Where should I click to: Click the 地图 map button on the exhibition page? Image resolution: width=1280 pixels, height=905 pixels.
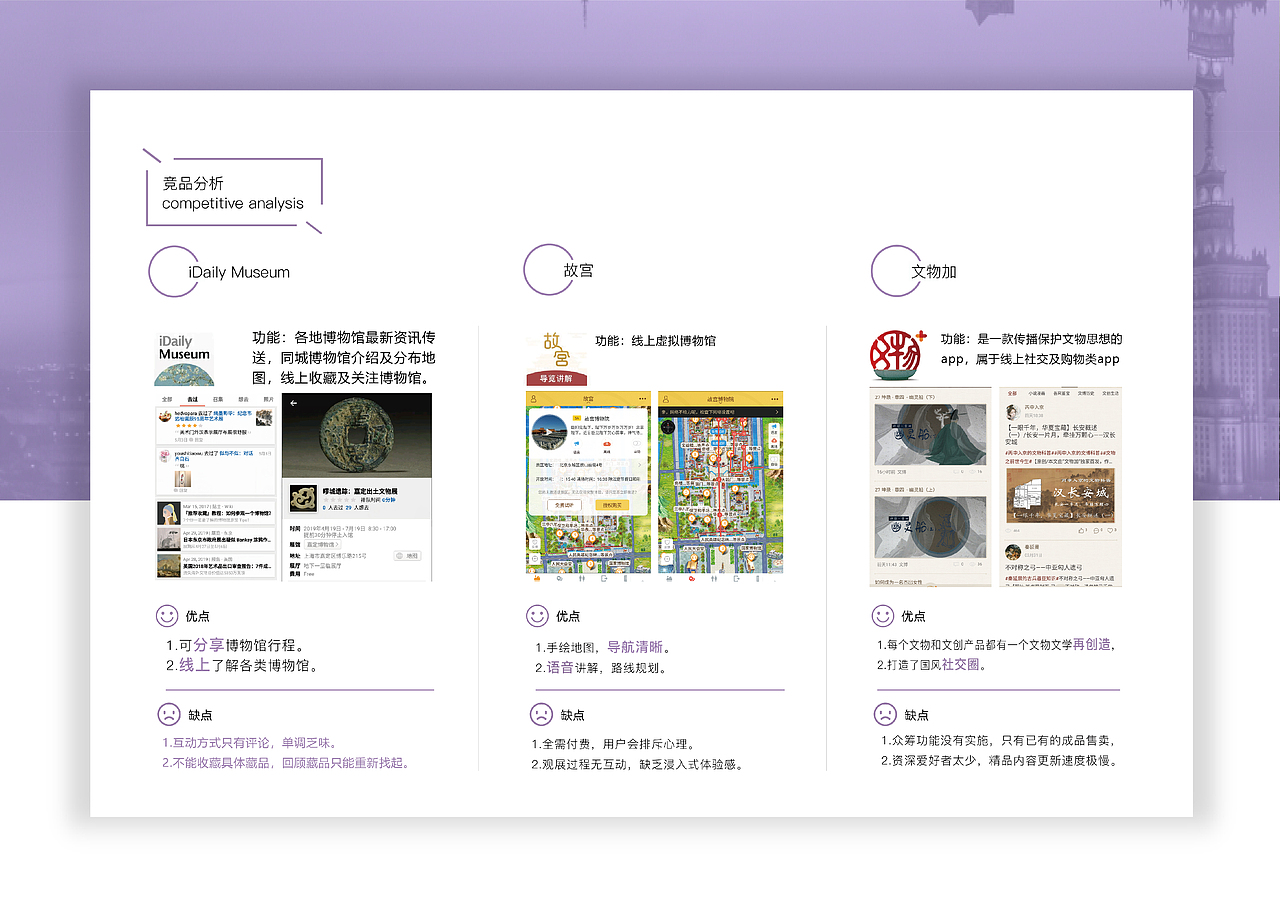408,555
